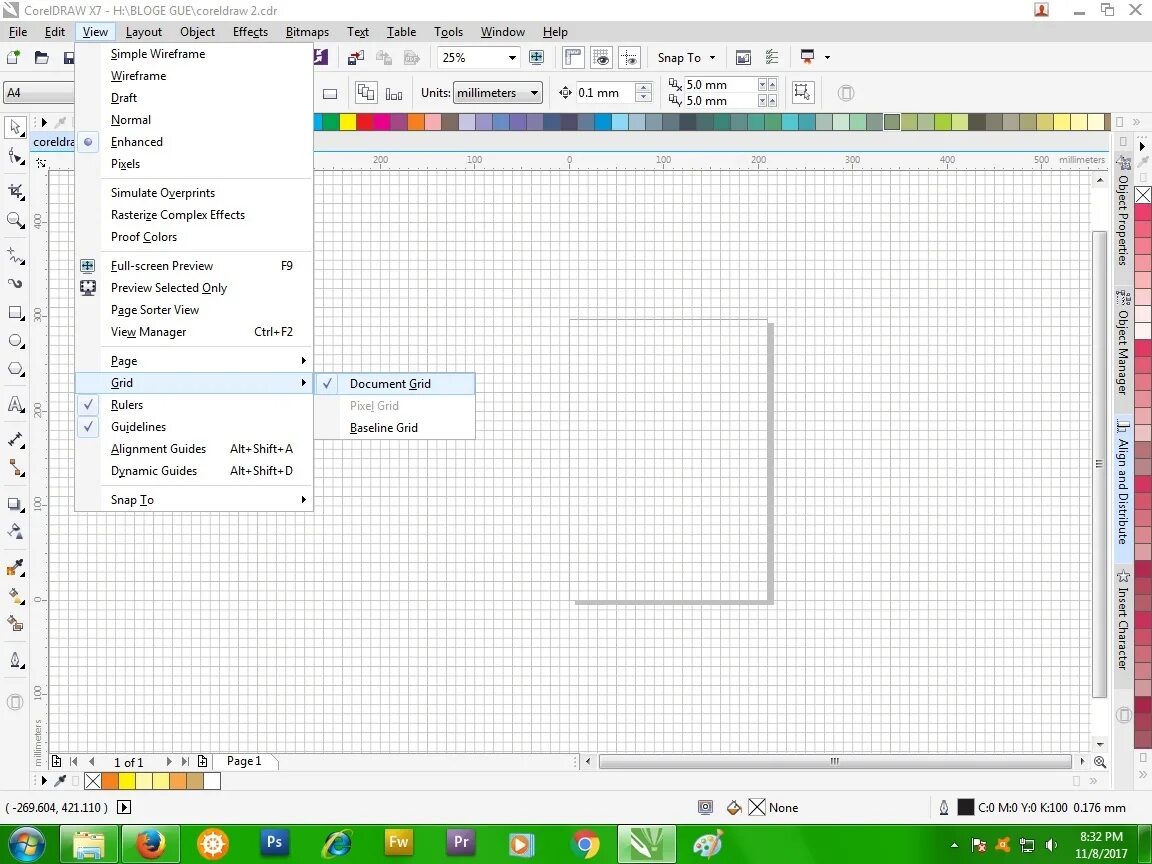The width and height of the screenshot is (1152, 864).
Task: Open Insert Character docker tab
Action: tap(1123, 620)
